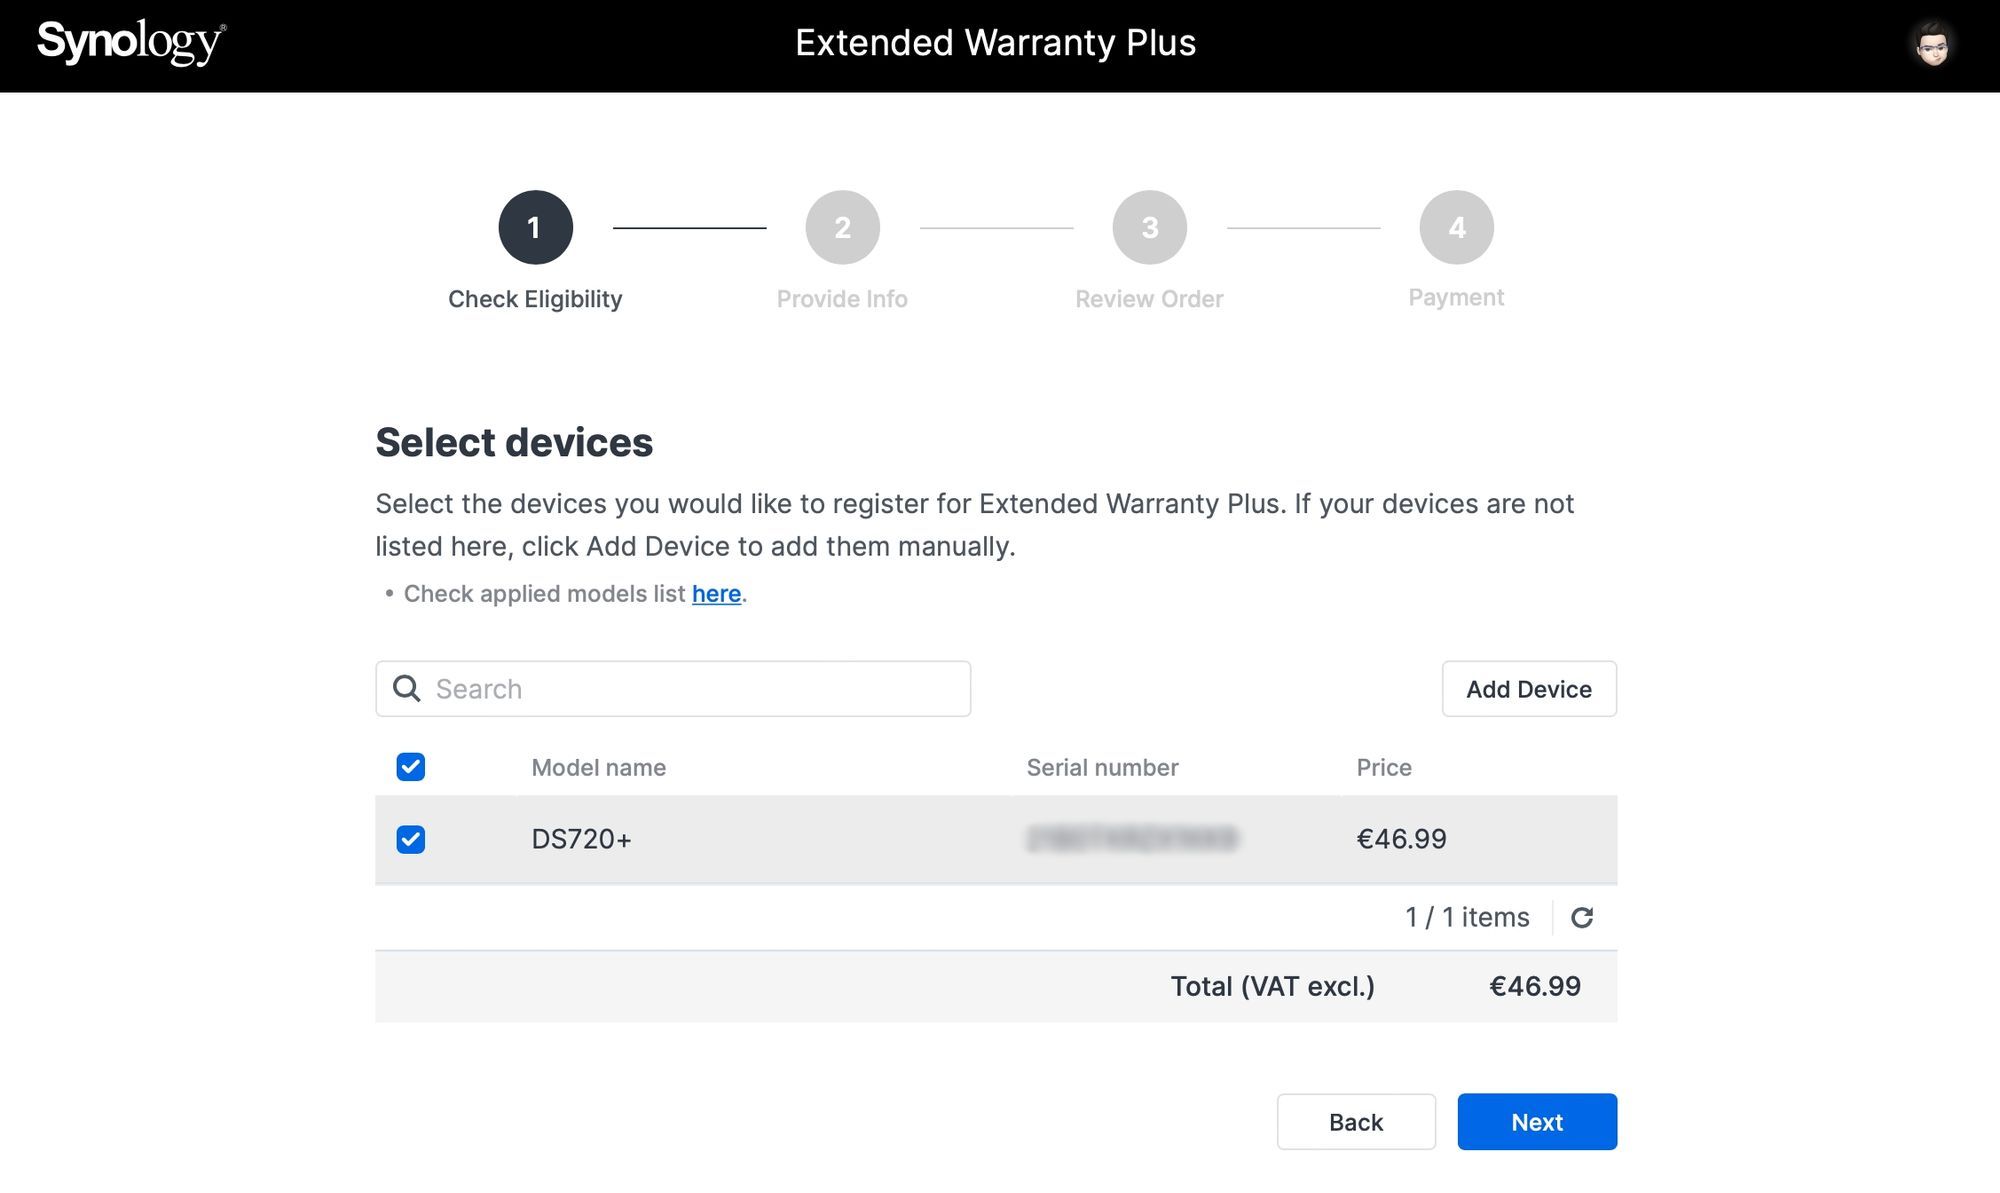Click the Provide Info step label
Viewport: 2000px width, 1193px height.
click(842, 299)
